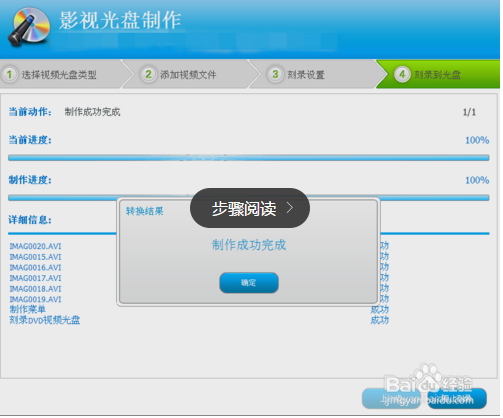
Task: Click the disc and pen application logo
Action: pyautogui.click(x=29, y=27)
